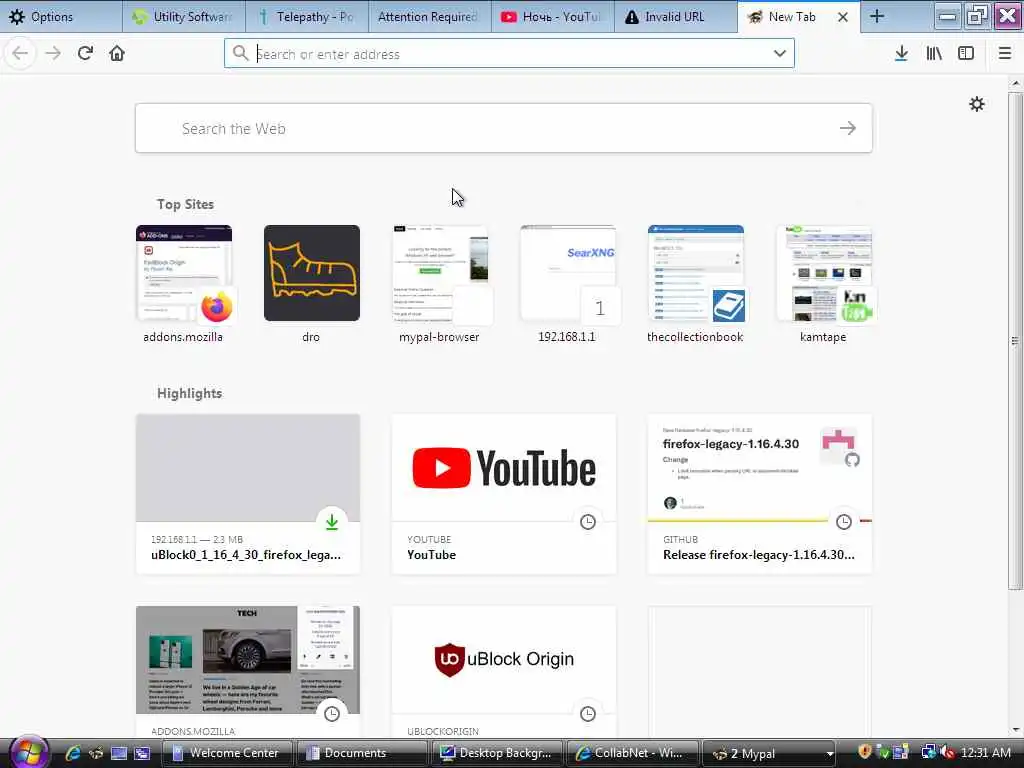The image size is (1024, 768).
Task: Click Show Desktop quick launch icon
Action: pos(119,753)
